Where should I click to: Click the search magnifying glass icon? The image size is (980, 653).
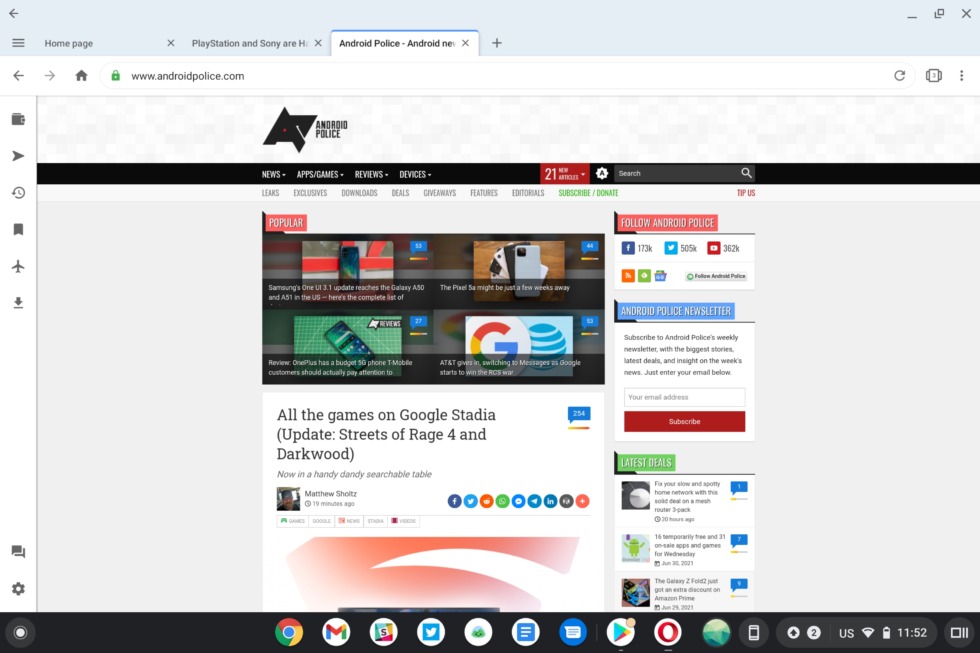pyautogui.click(x=746, y=172)
